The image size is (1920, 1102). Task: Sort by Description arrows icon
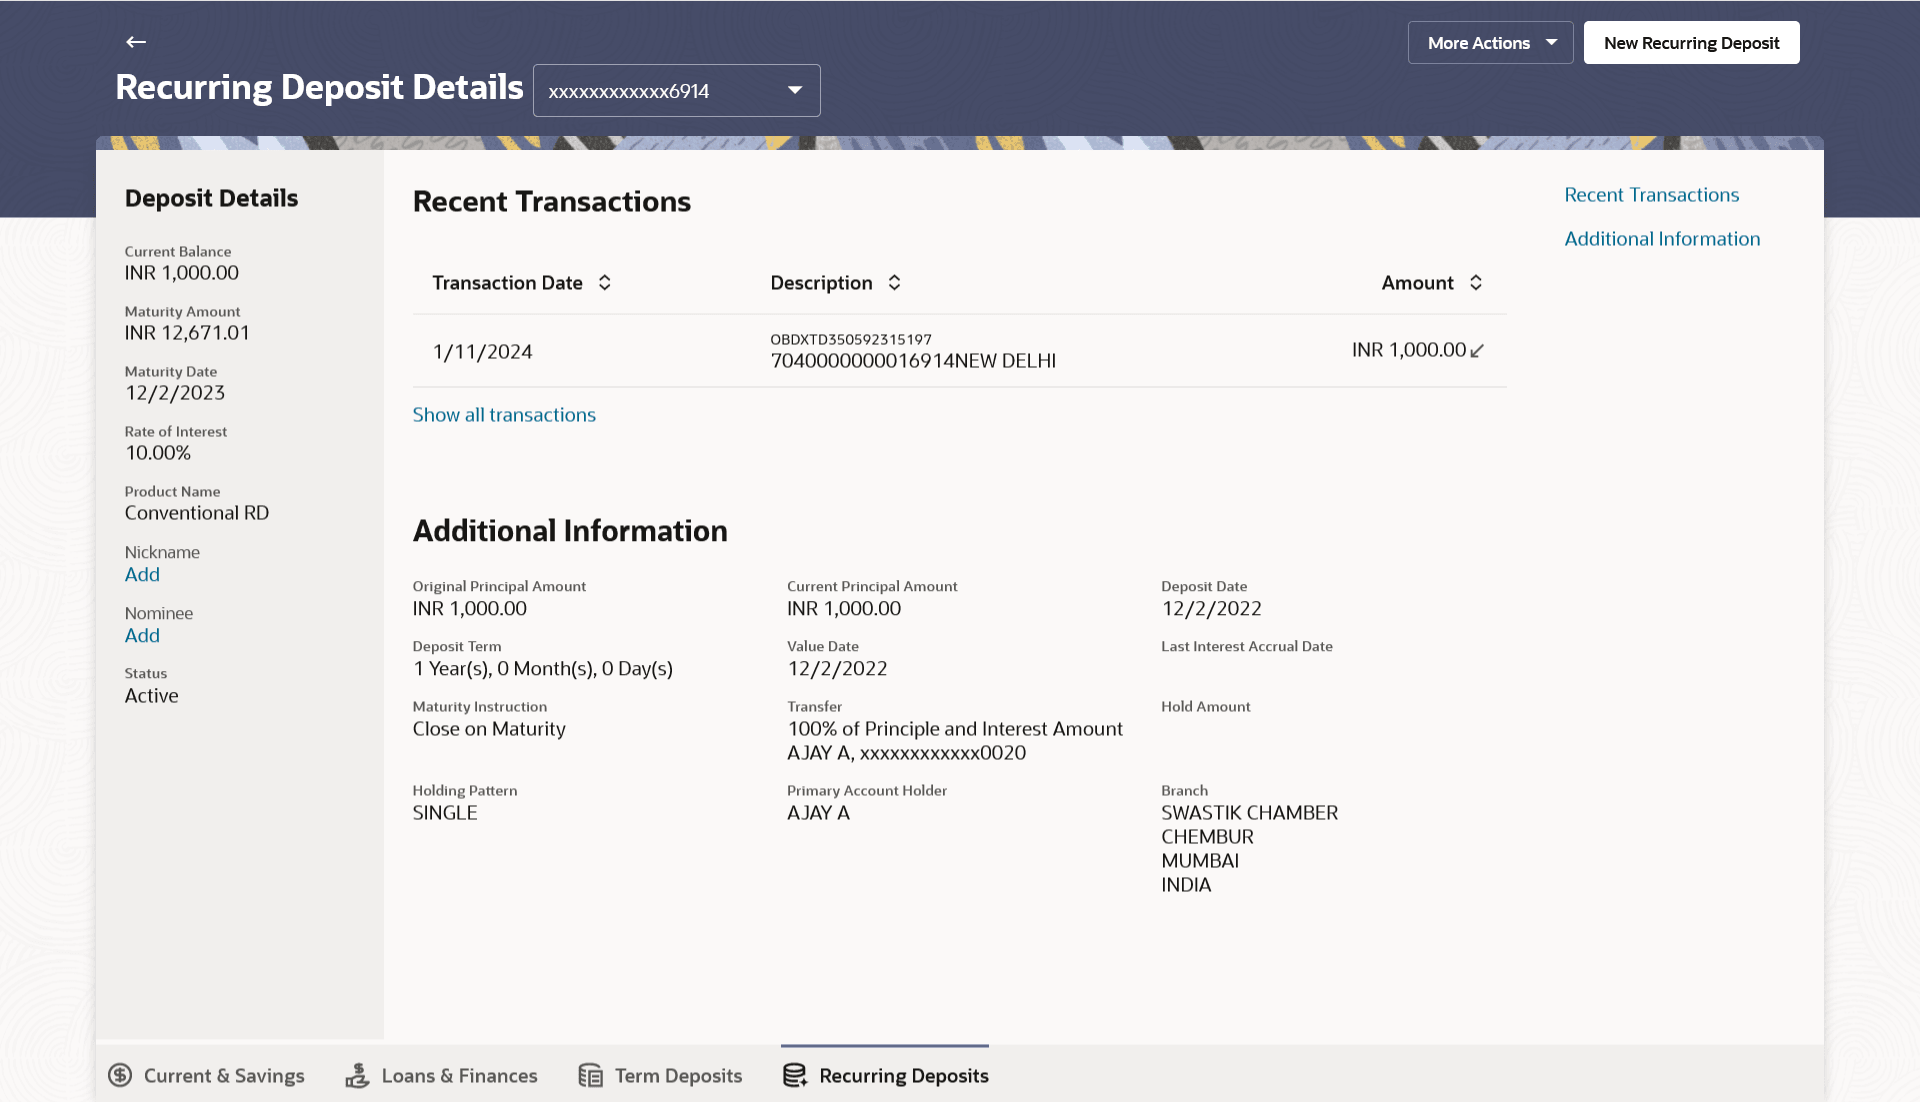tap(895, 283)
